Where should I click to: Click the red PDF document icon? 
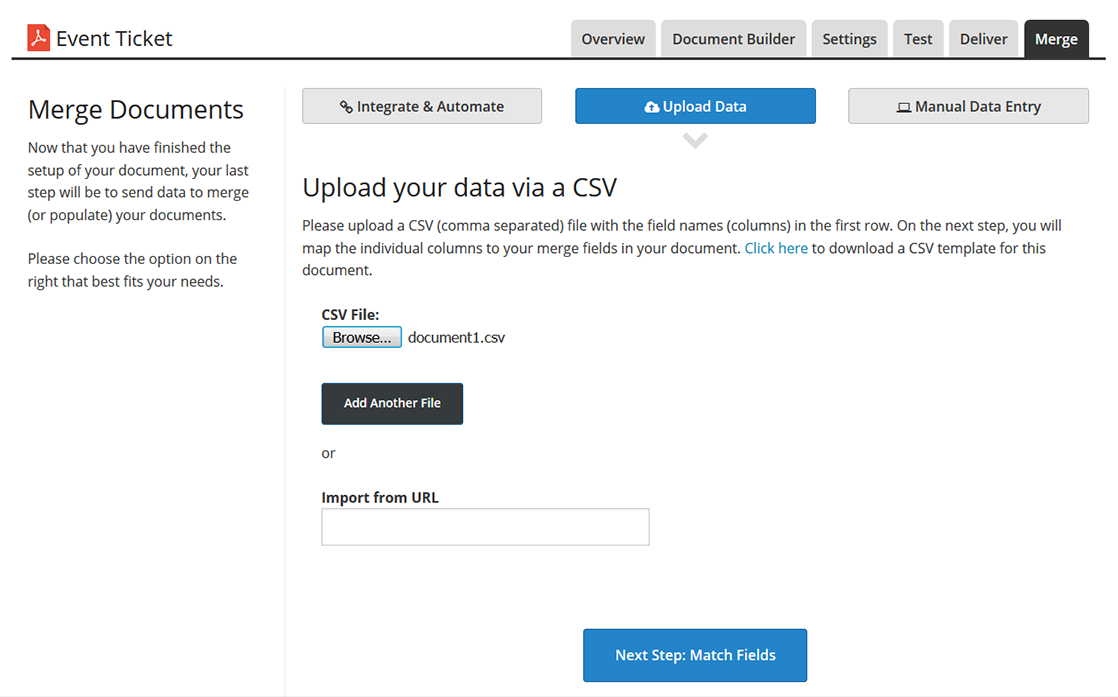tap(38, 38)
